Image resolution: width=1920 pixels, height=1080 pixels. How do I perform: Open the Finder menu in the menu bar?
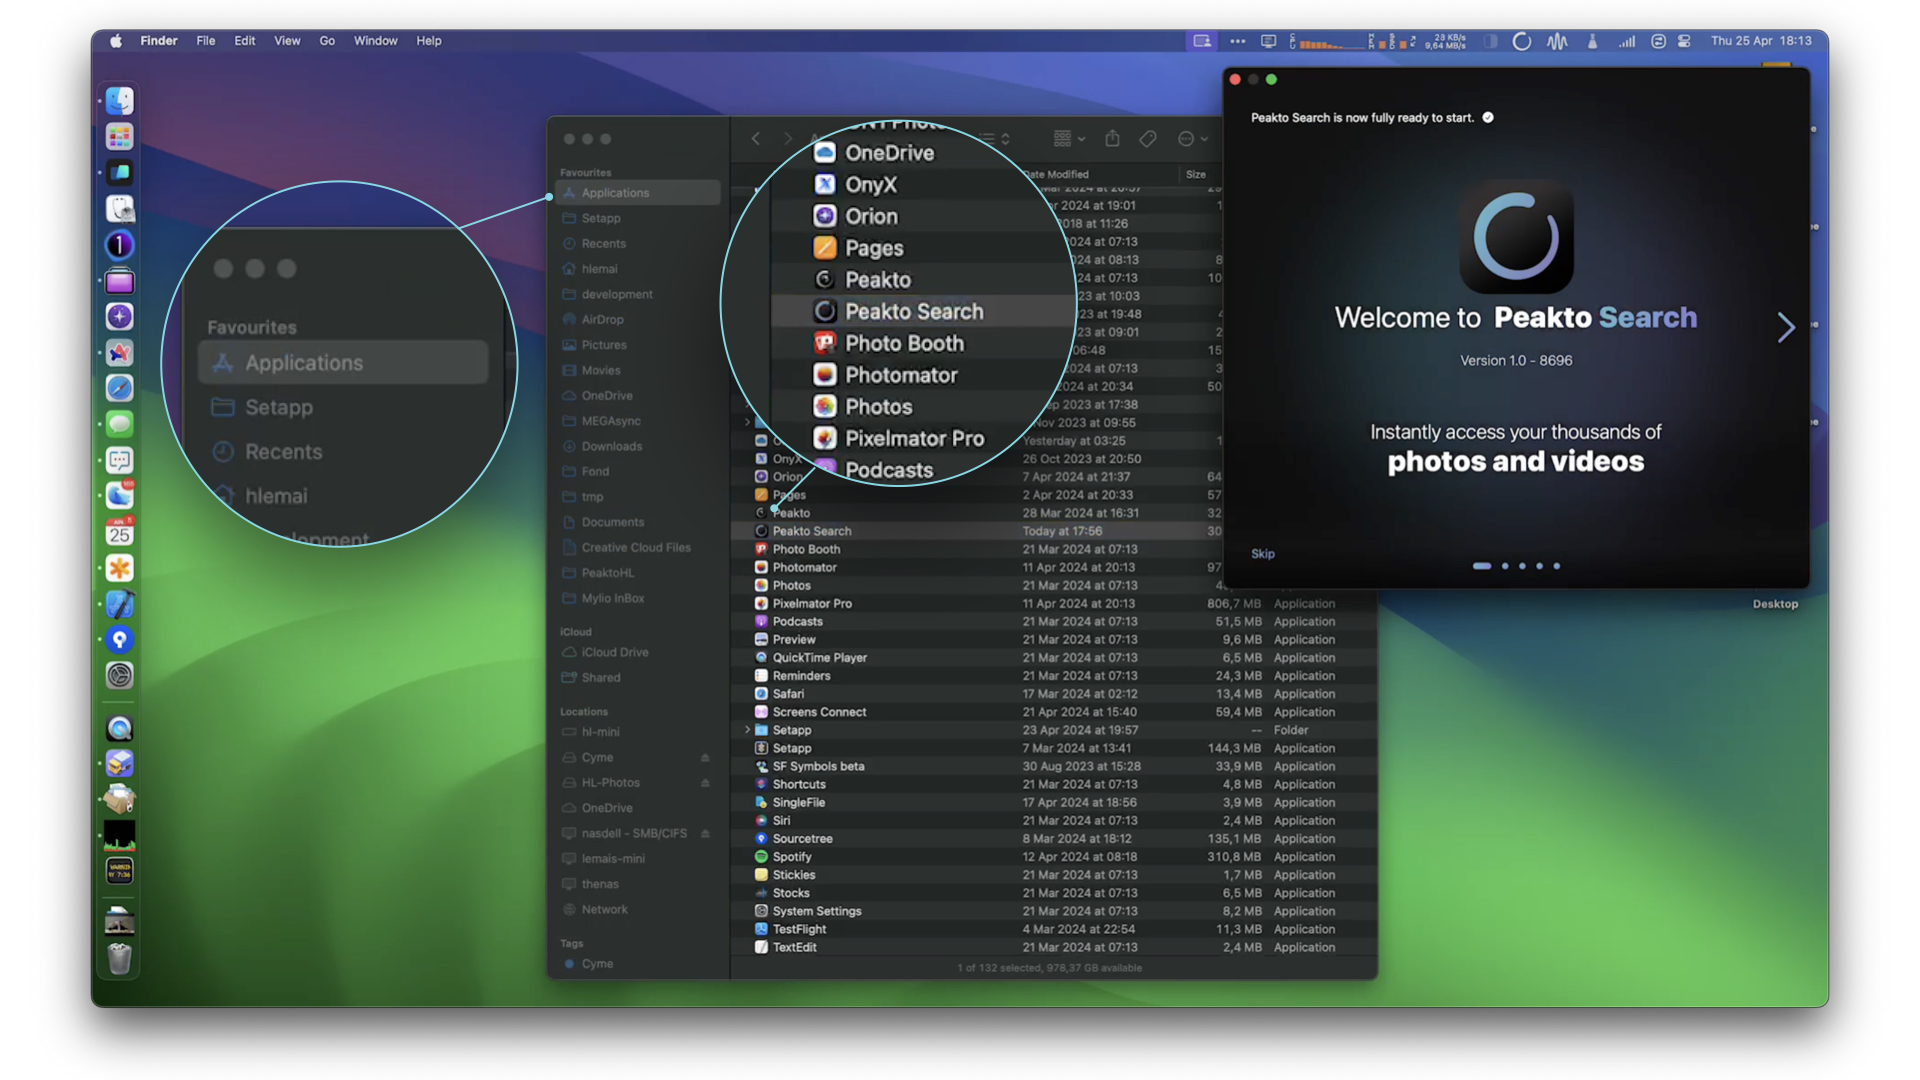click(158, 41)
